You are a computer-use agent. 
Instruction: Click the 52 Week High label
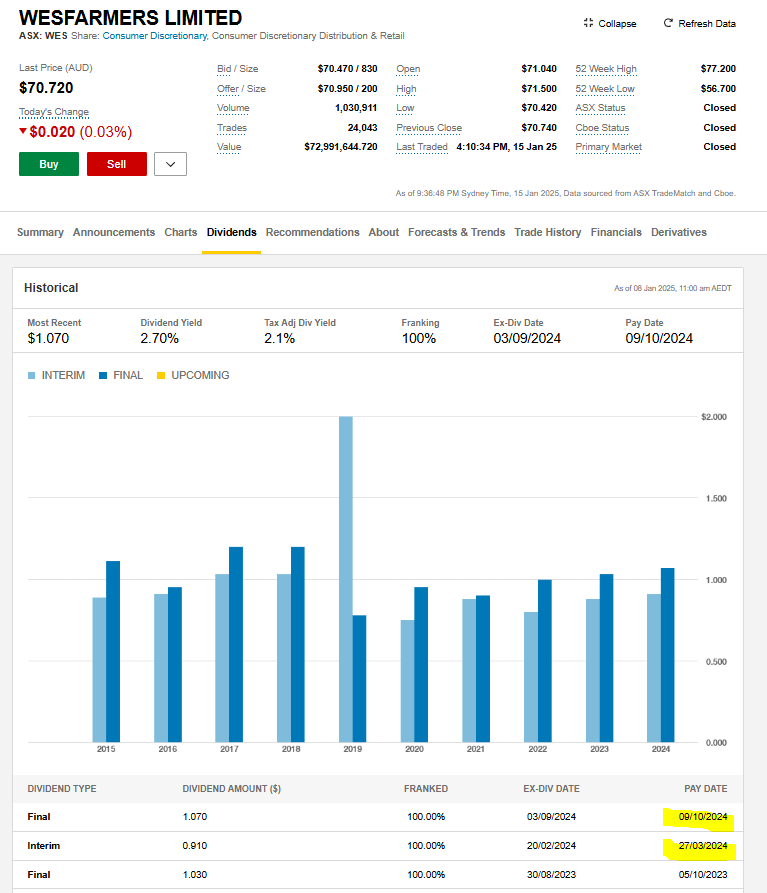click(x=606, y=69)
